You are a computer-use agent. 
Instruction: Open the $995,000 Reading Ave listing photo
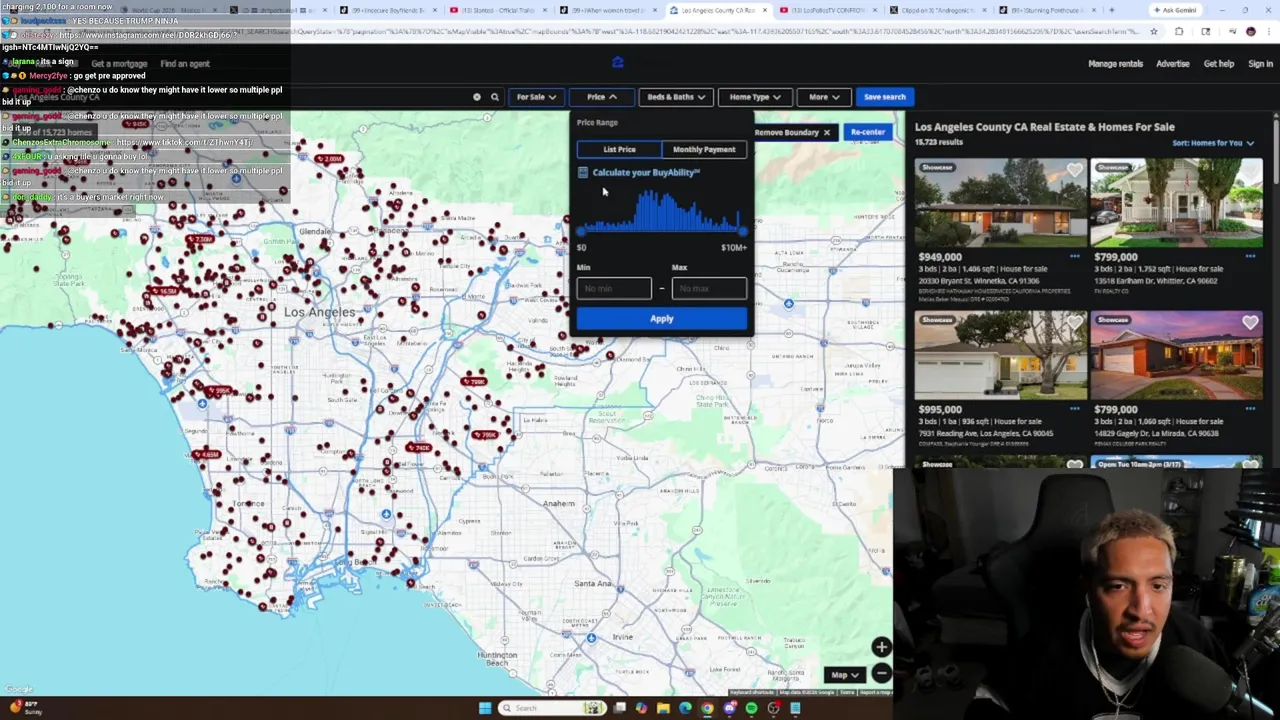click(1000, 354)
